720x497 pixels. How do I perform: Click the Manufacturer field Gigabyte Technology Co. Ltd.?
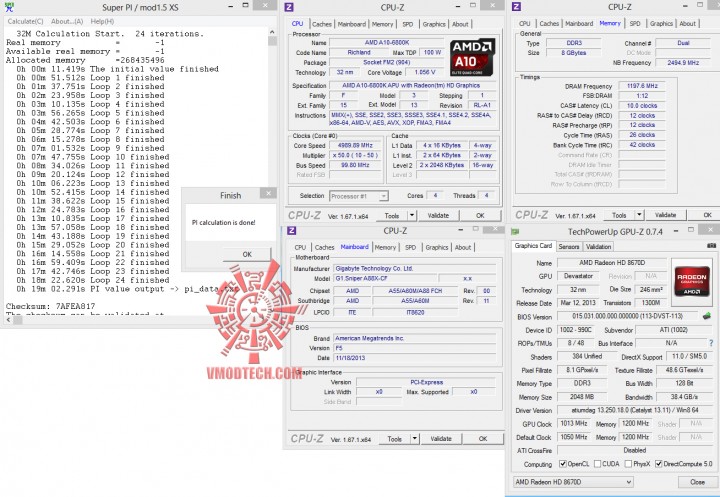point(414,268)
